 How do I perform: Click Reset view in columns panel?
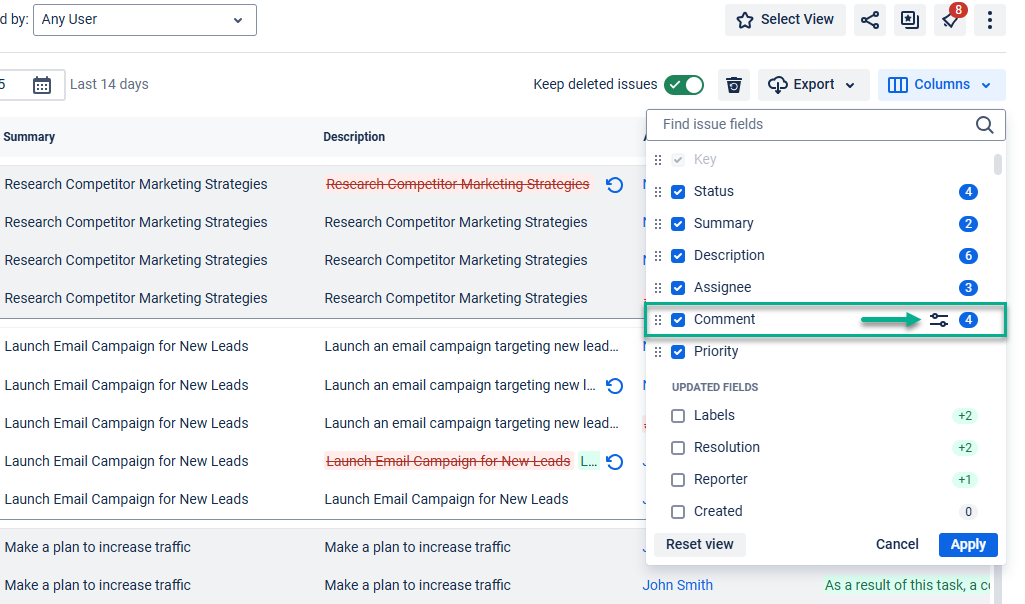tap(700, 545)
